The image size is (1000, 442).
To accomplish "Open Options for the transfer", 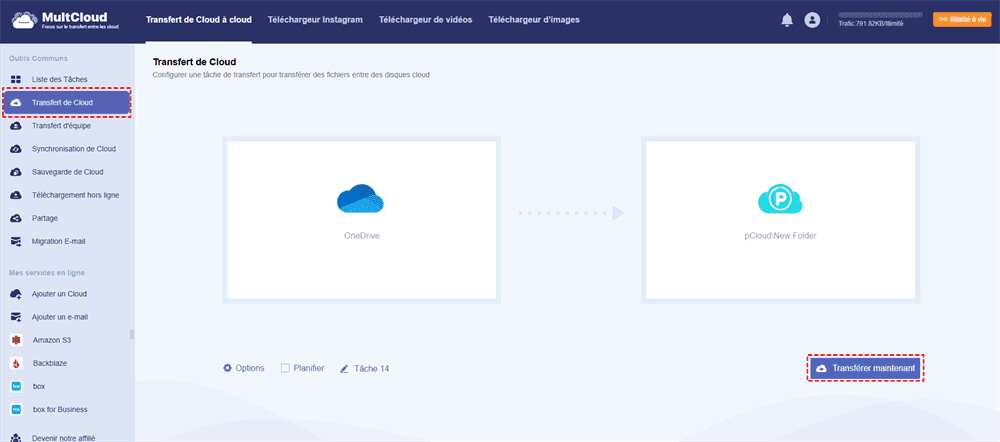I will tap(243, 368).
